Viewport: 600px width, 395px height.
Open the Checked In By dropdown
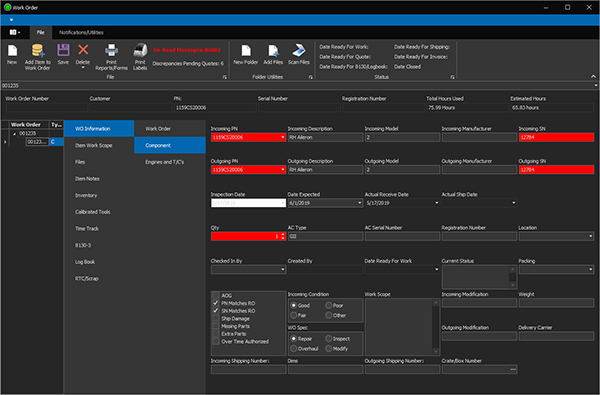click(x=283, y=270)
